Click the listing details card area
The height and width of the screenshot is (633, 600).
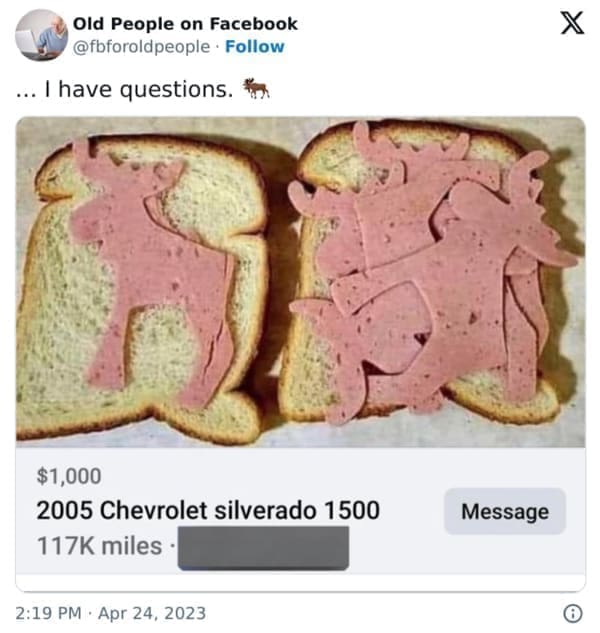pyautogui.click(x=300, y=511)
